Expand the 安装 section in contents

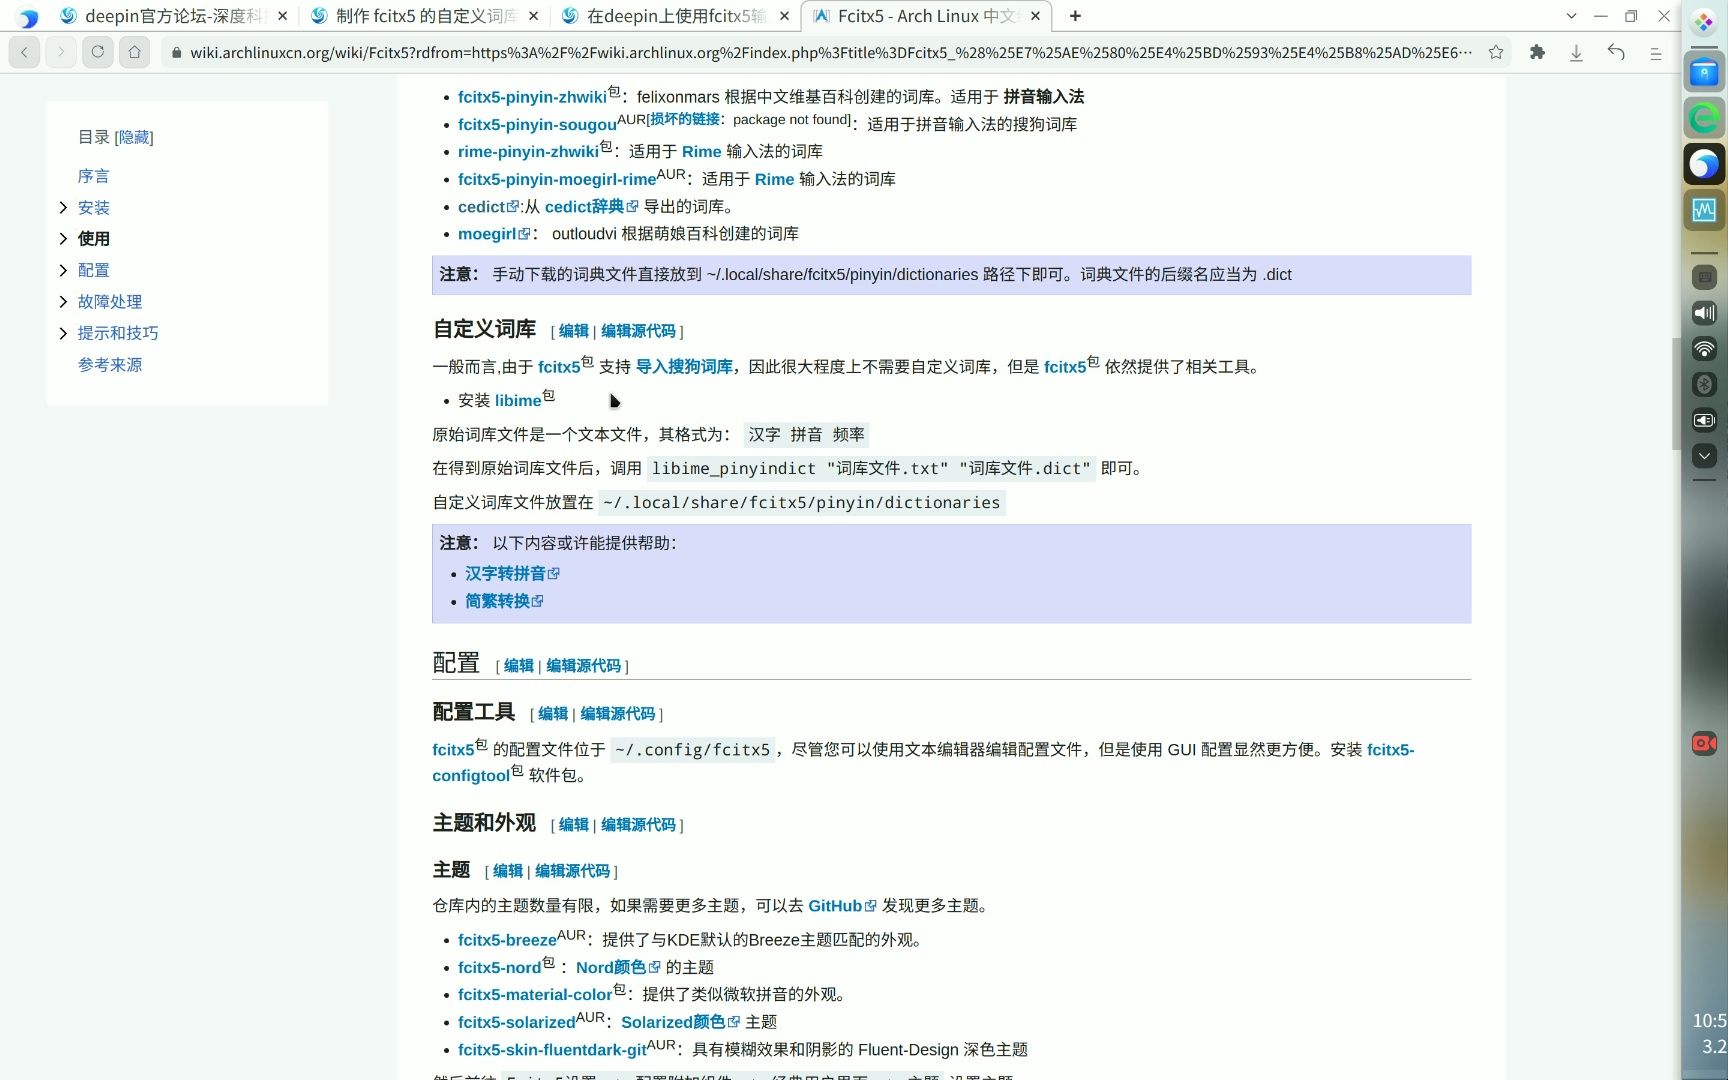click(63, 207)
